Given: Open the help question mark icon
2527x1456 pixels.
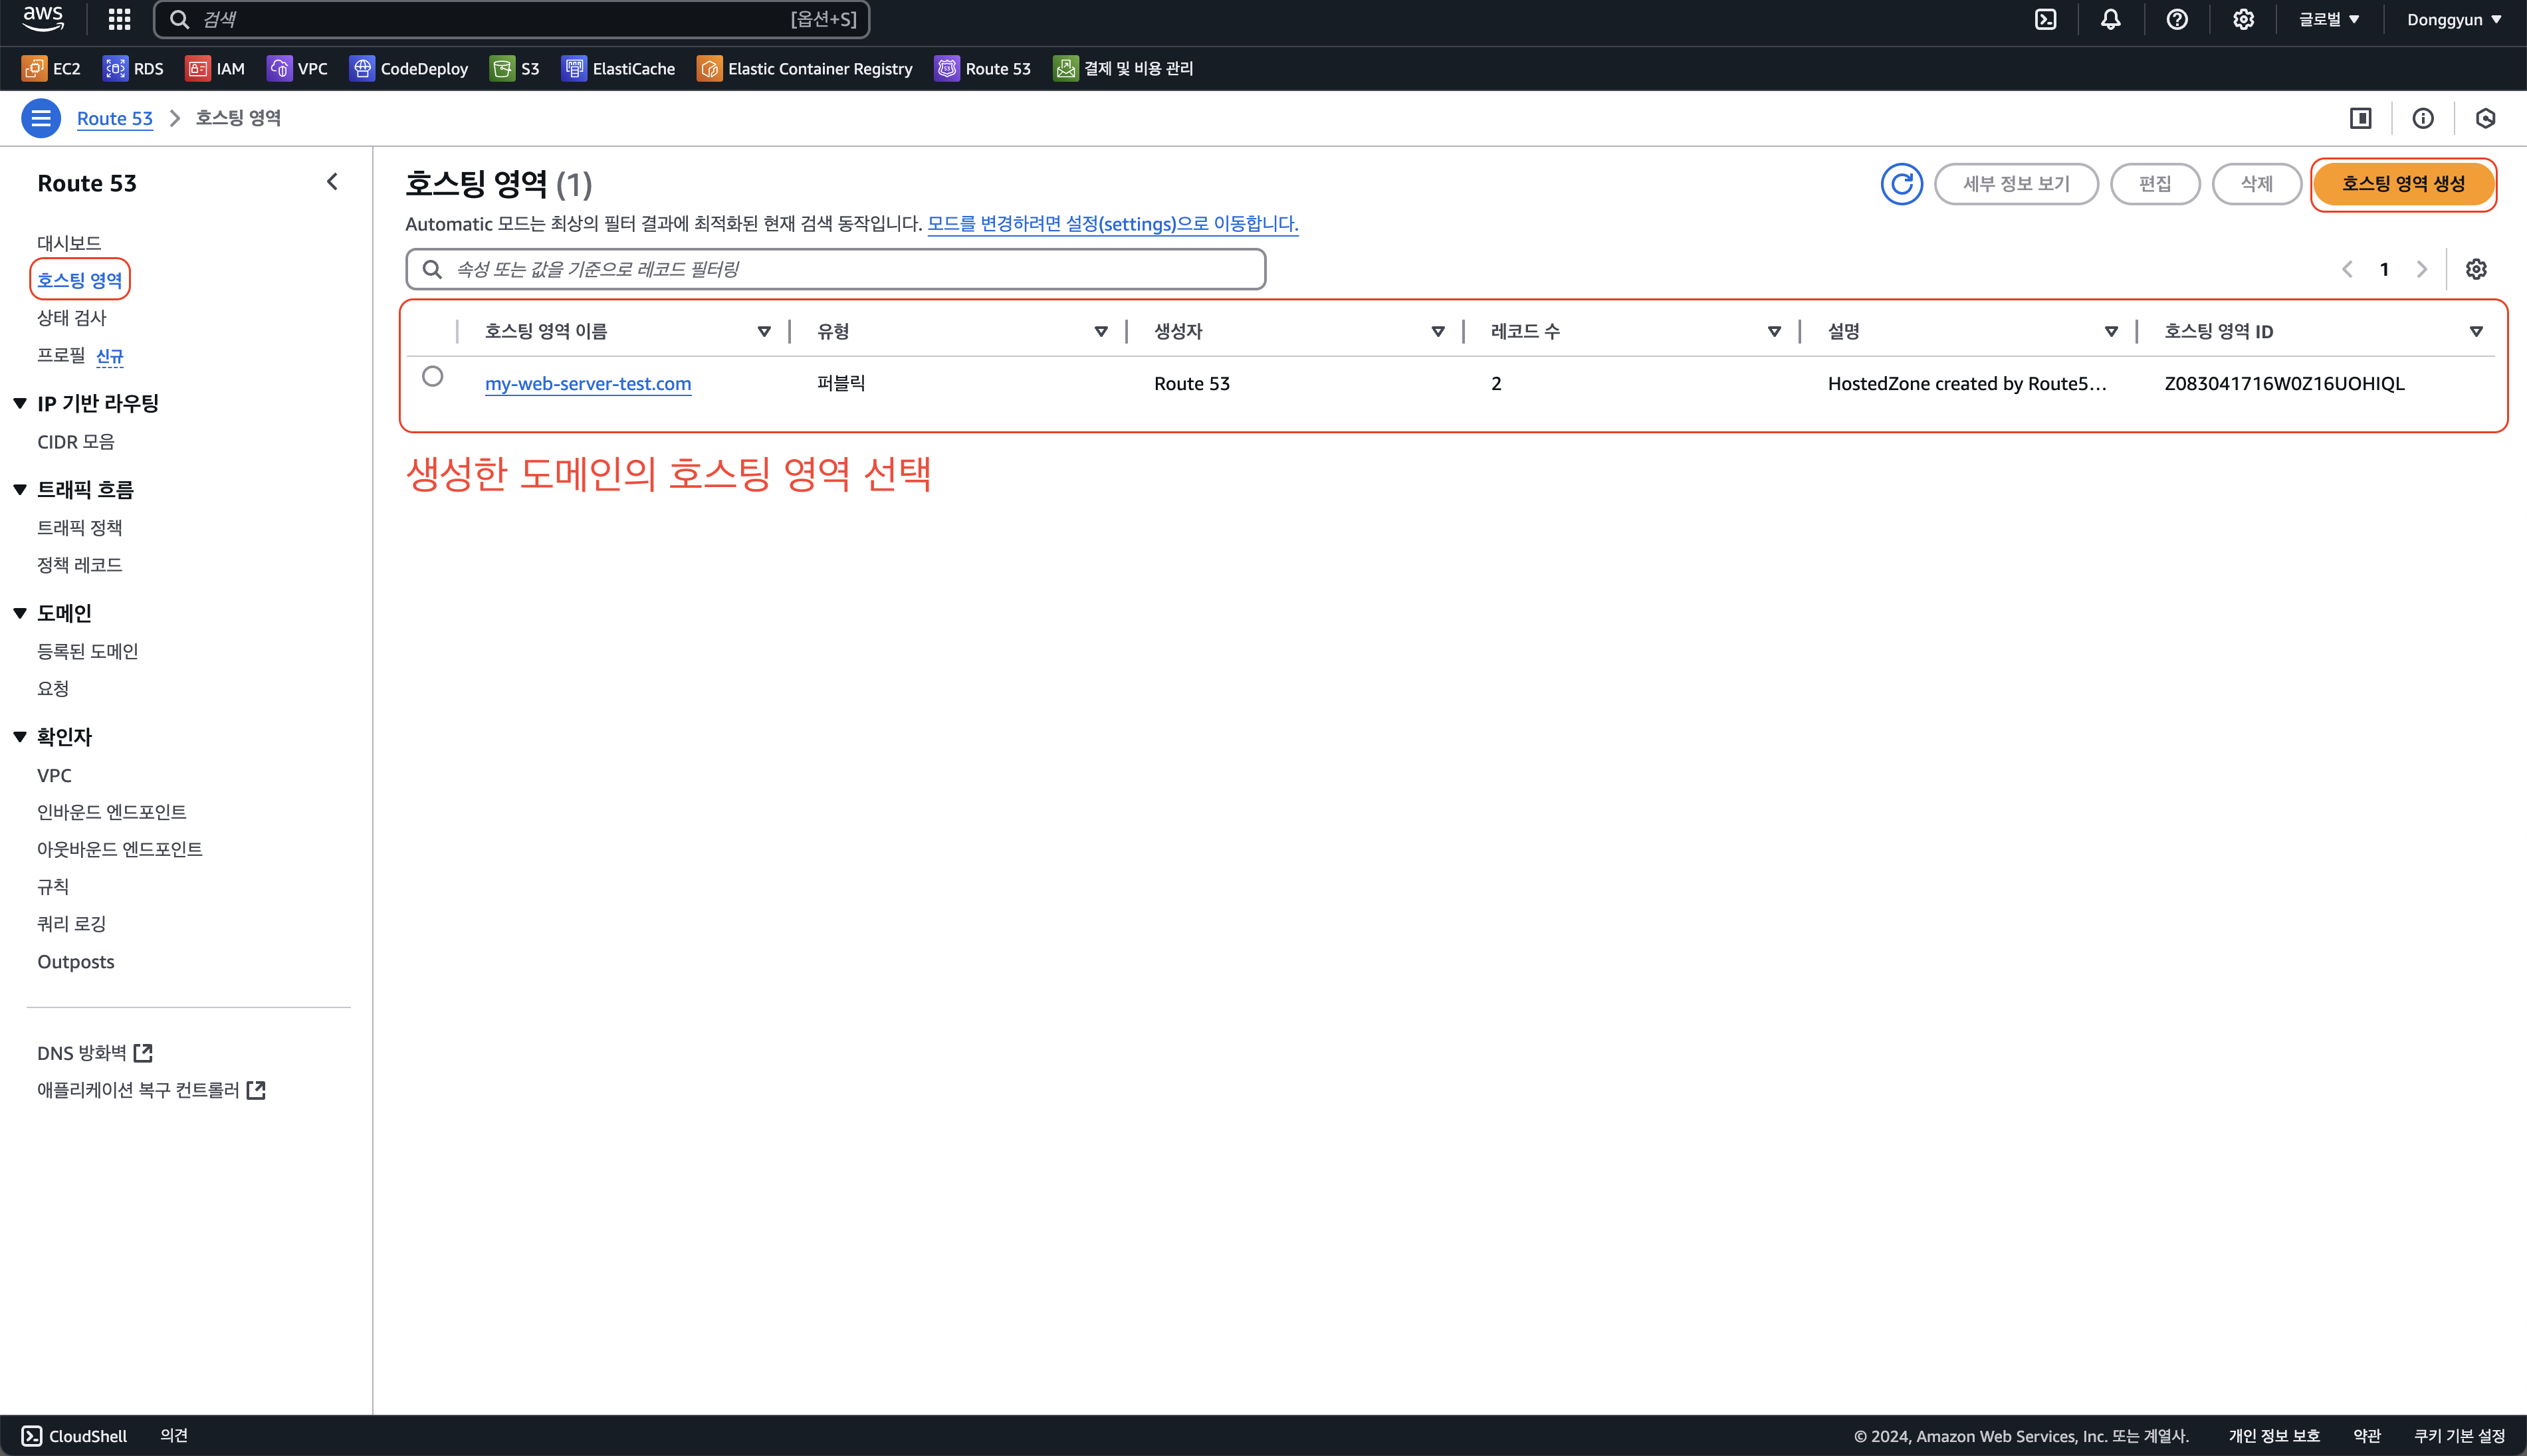Looking at the screenshot, I should point(2176,19).
